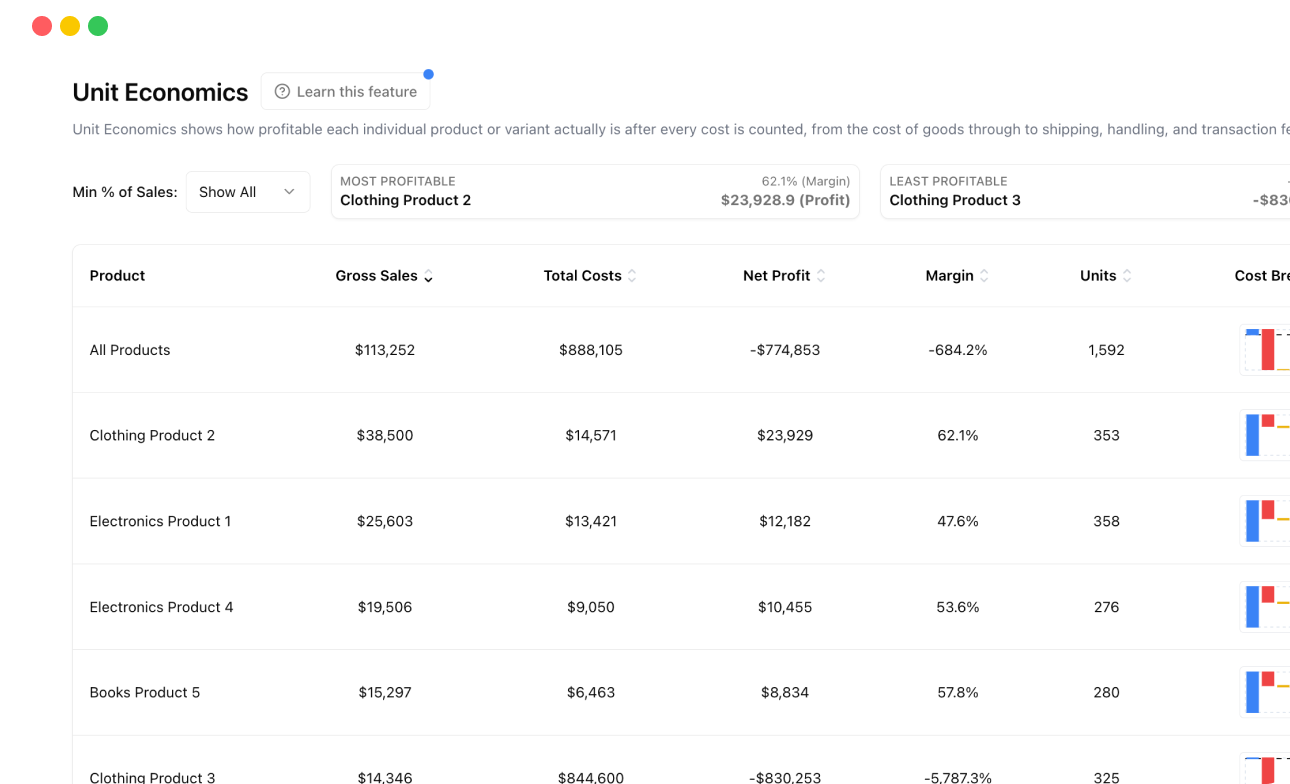Expand Clothing Product 2 to view its variants
1290x784 pixels.
(x=152, y=435)
